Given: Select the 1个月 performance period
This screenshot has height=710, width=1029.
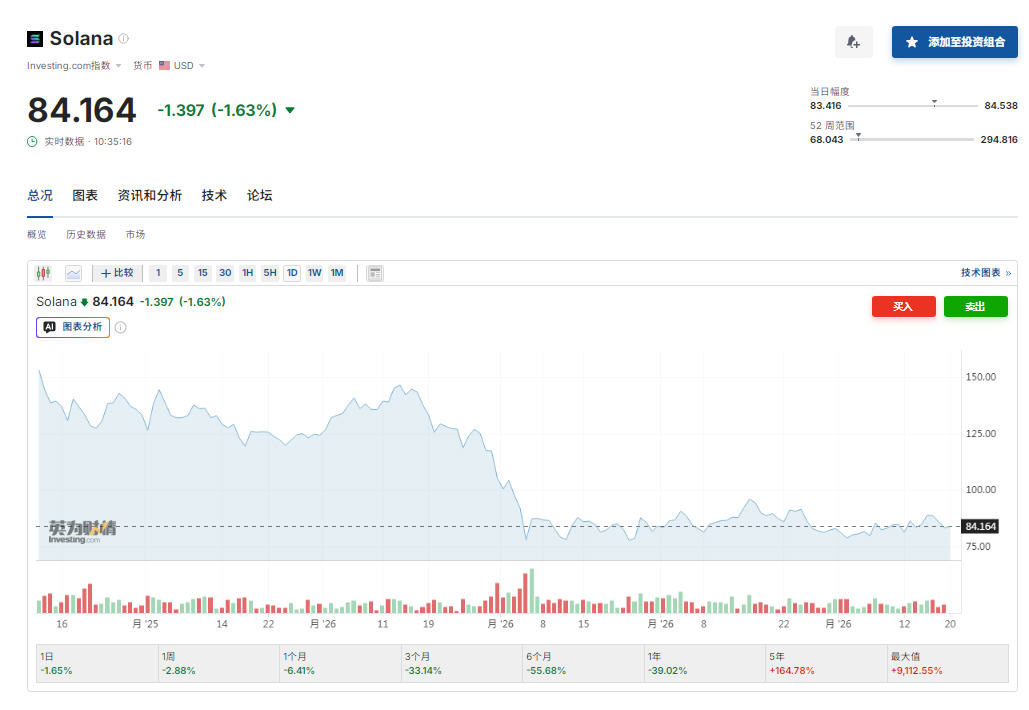Looking at the screenshot, I should [340, 663].
